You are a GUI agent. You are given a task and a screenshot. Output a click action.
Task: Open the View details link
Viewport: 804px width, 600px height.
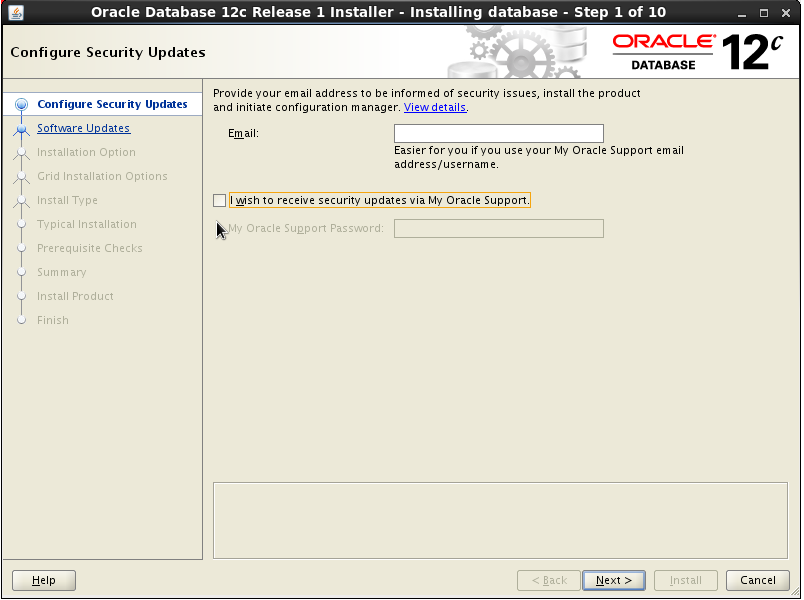(435, 107)
